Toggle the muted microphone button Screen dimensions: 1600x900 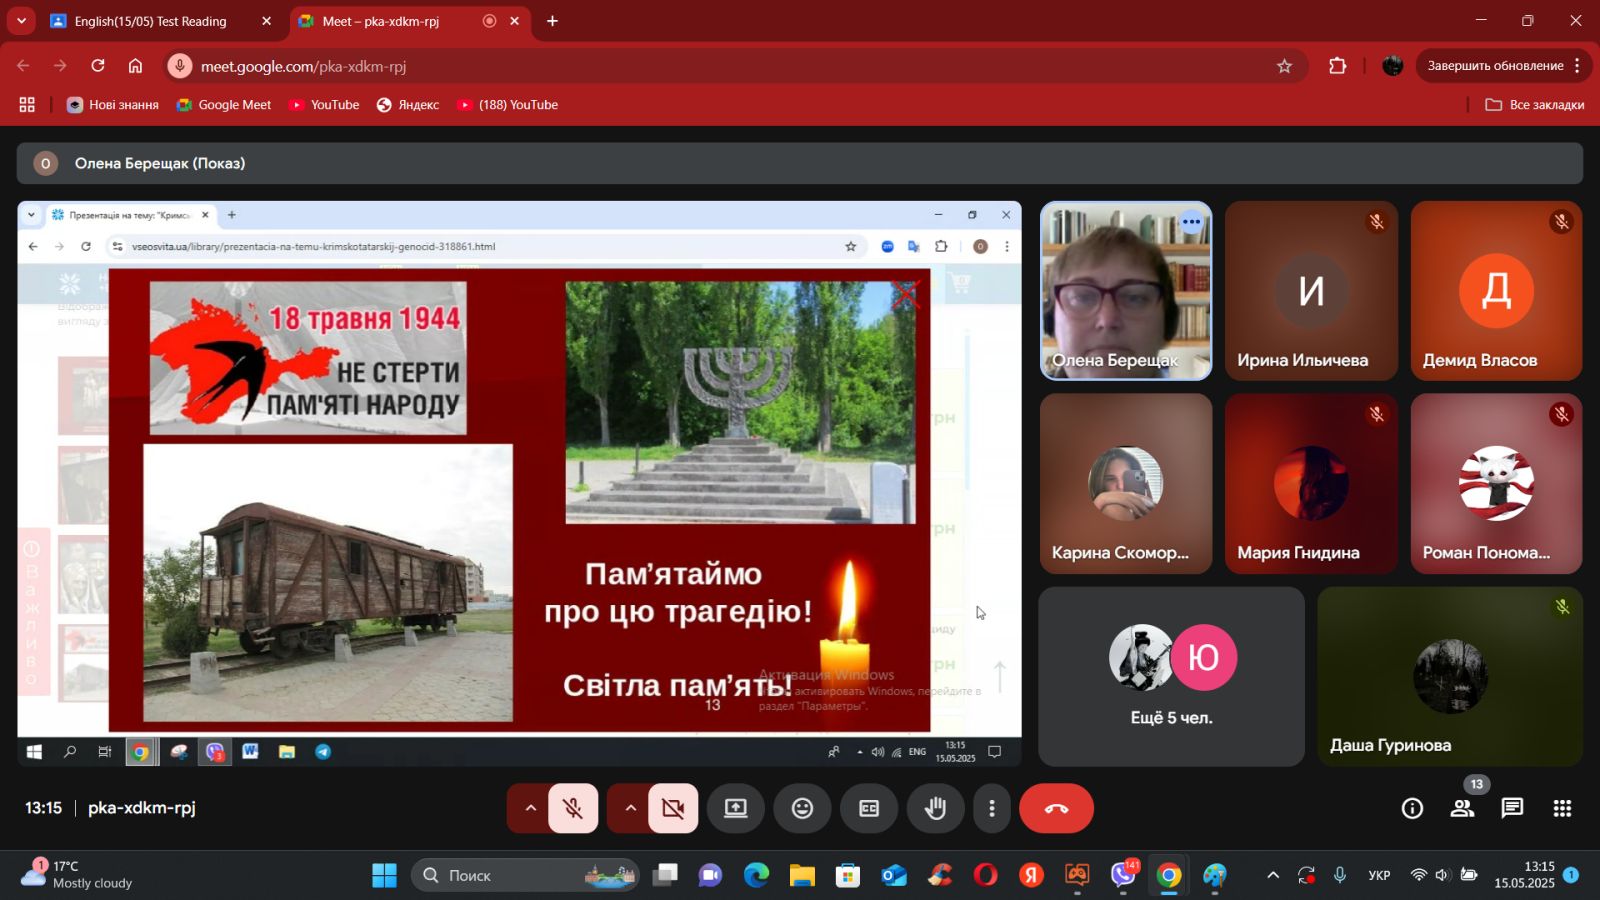click(x=573, y=808)
